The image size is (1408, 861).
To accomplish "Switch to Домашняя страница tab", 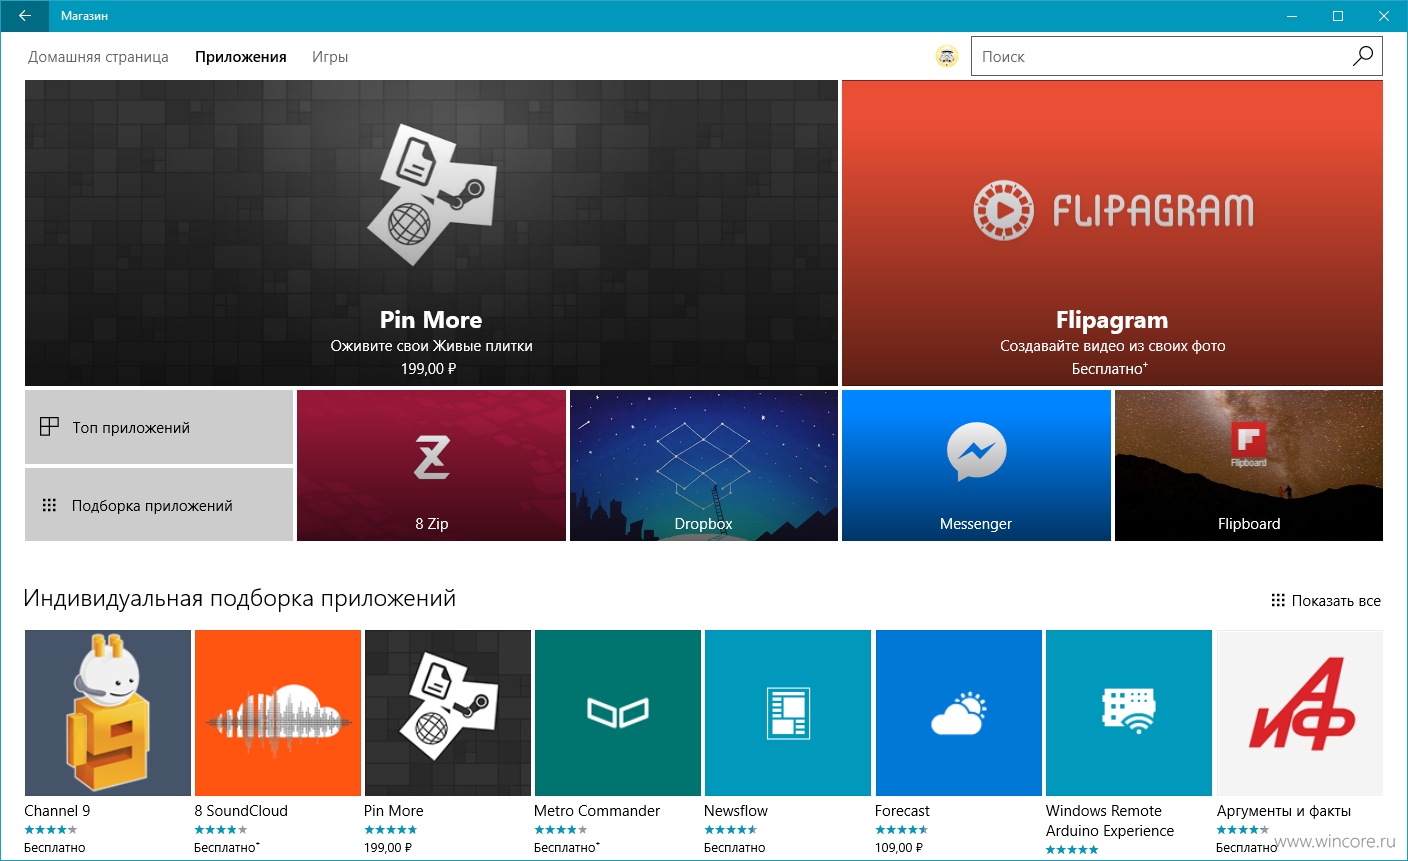I will tap(98, 57).
